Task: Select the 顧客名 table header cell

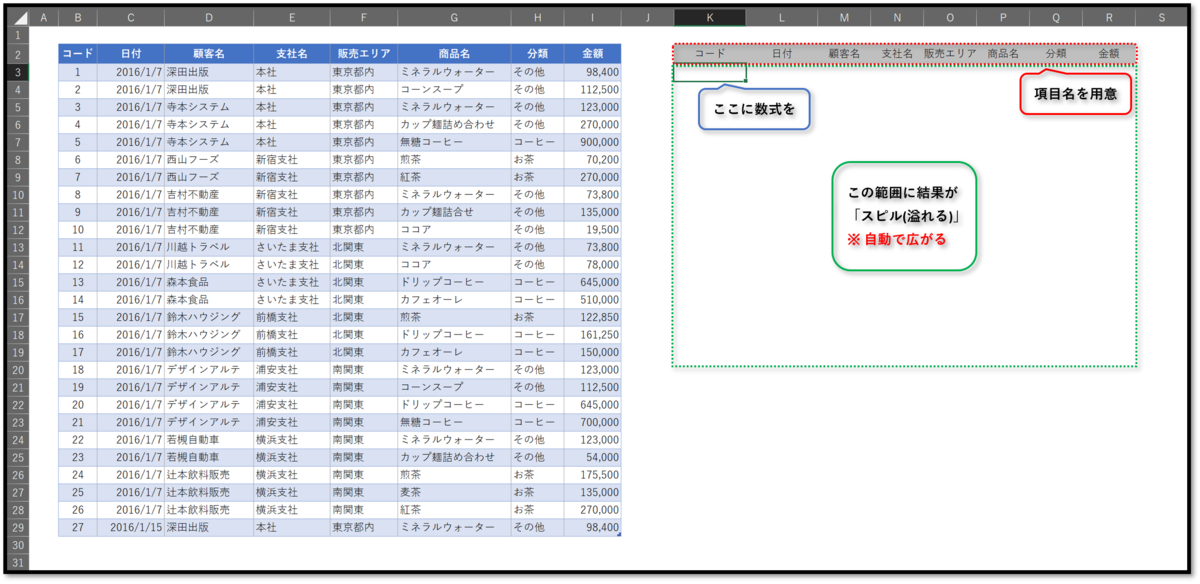Action: [x=208, y=53]
